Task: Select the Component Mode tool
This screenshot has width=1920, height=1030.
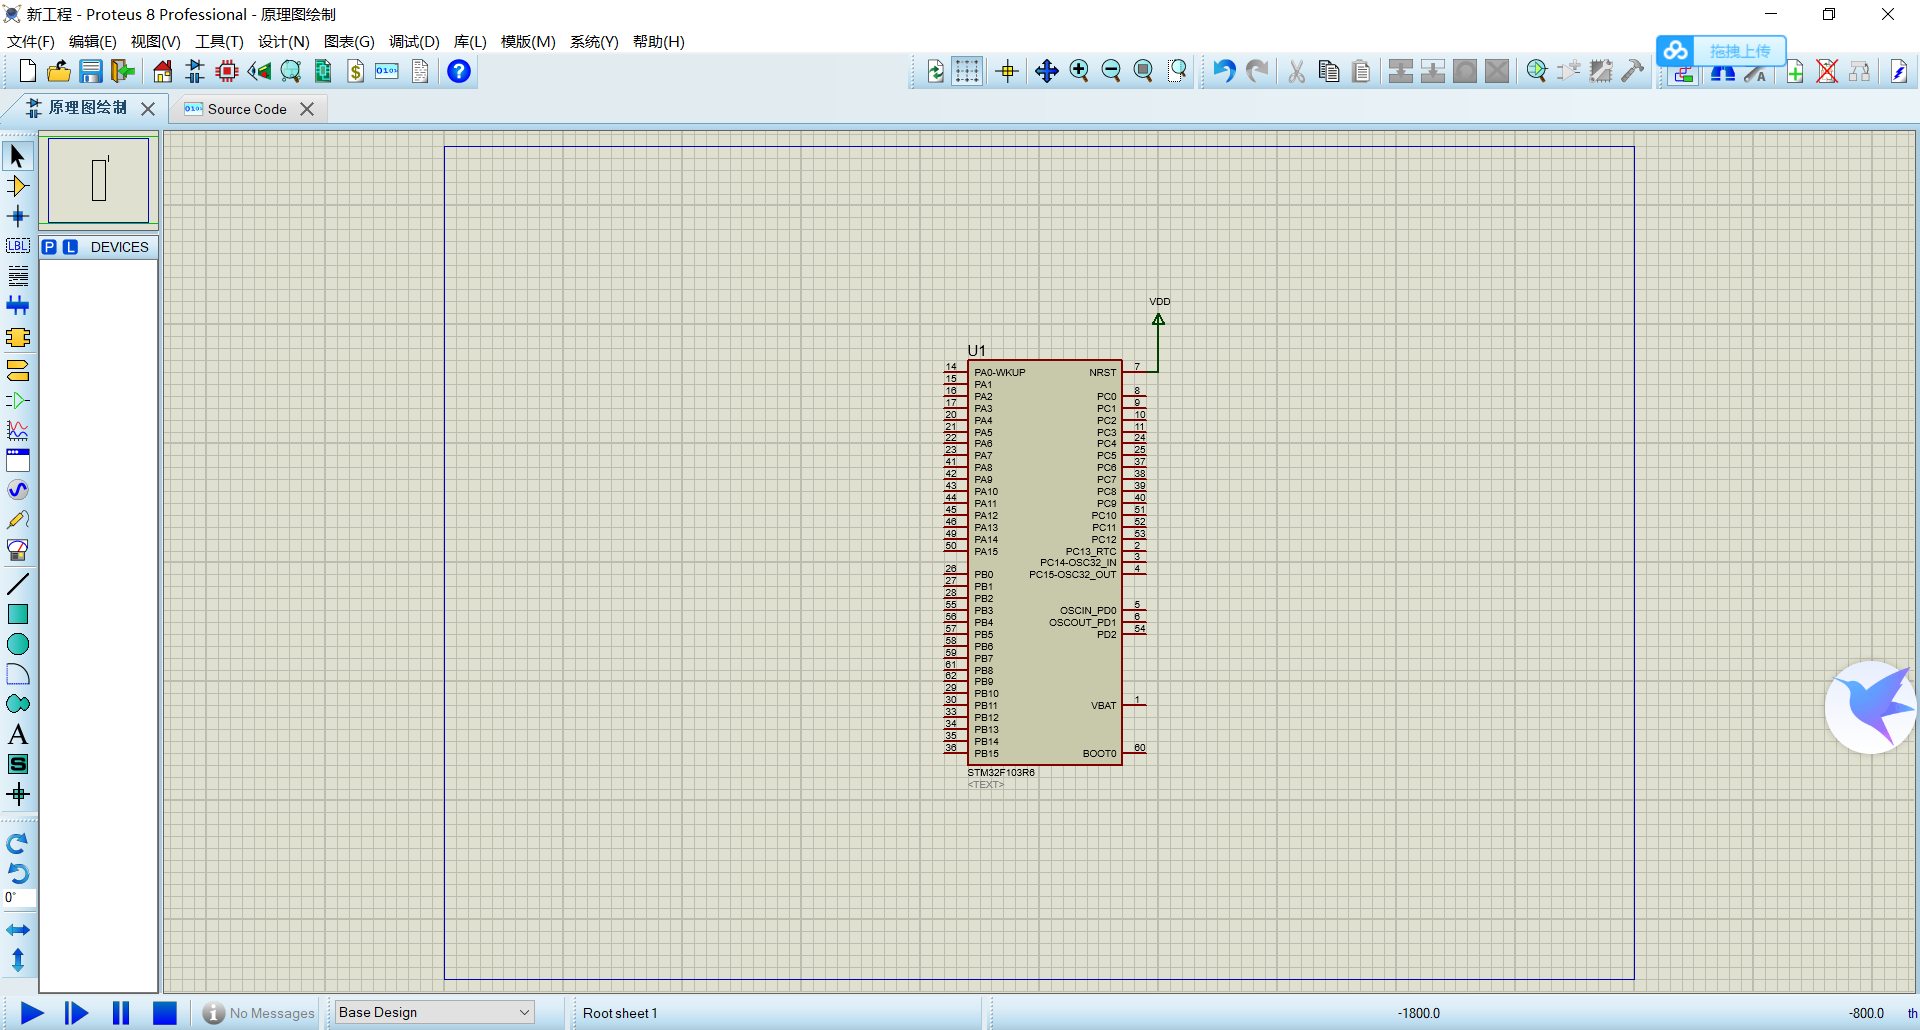Action: click(18, 186)
